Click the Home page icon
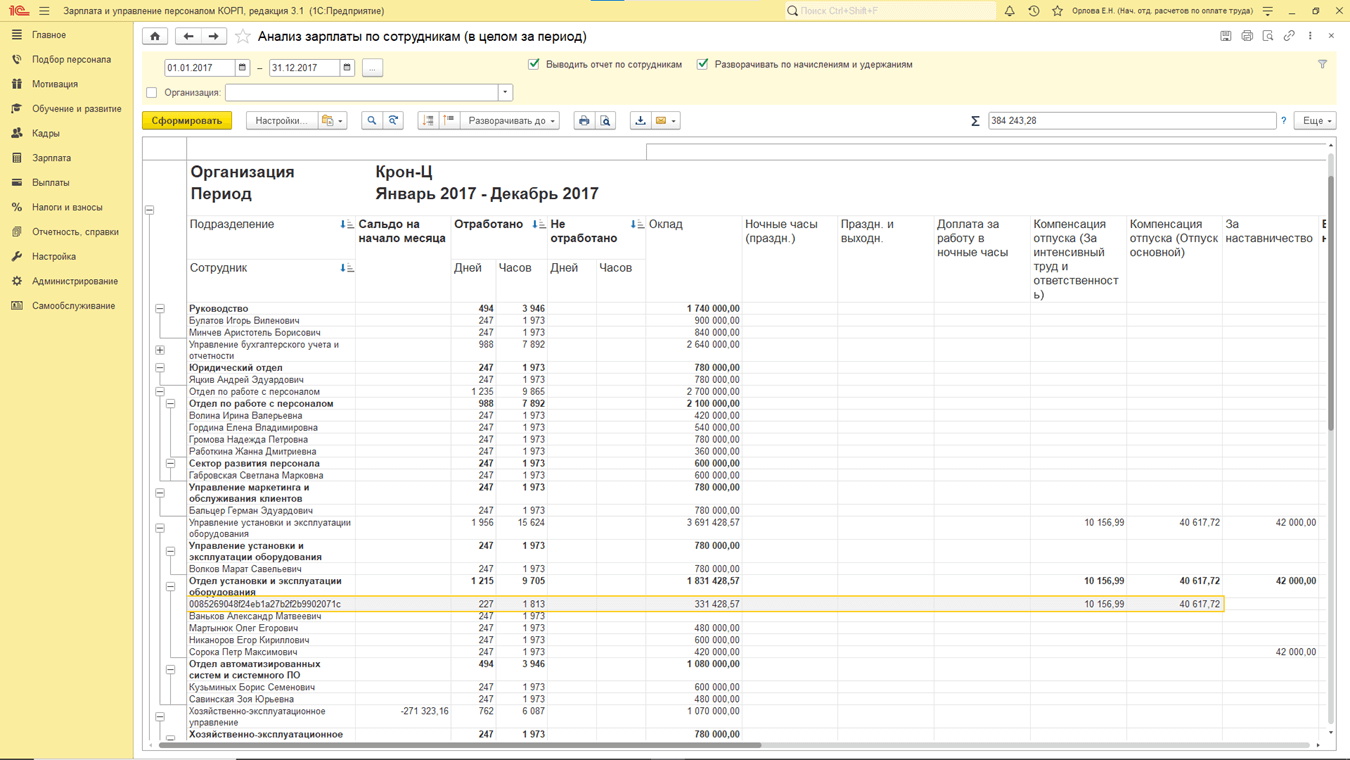1350x760 pixels. coord(155,36)
